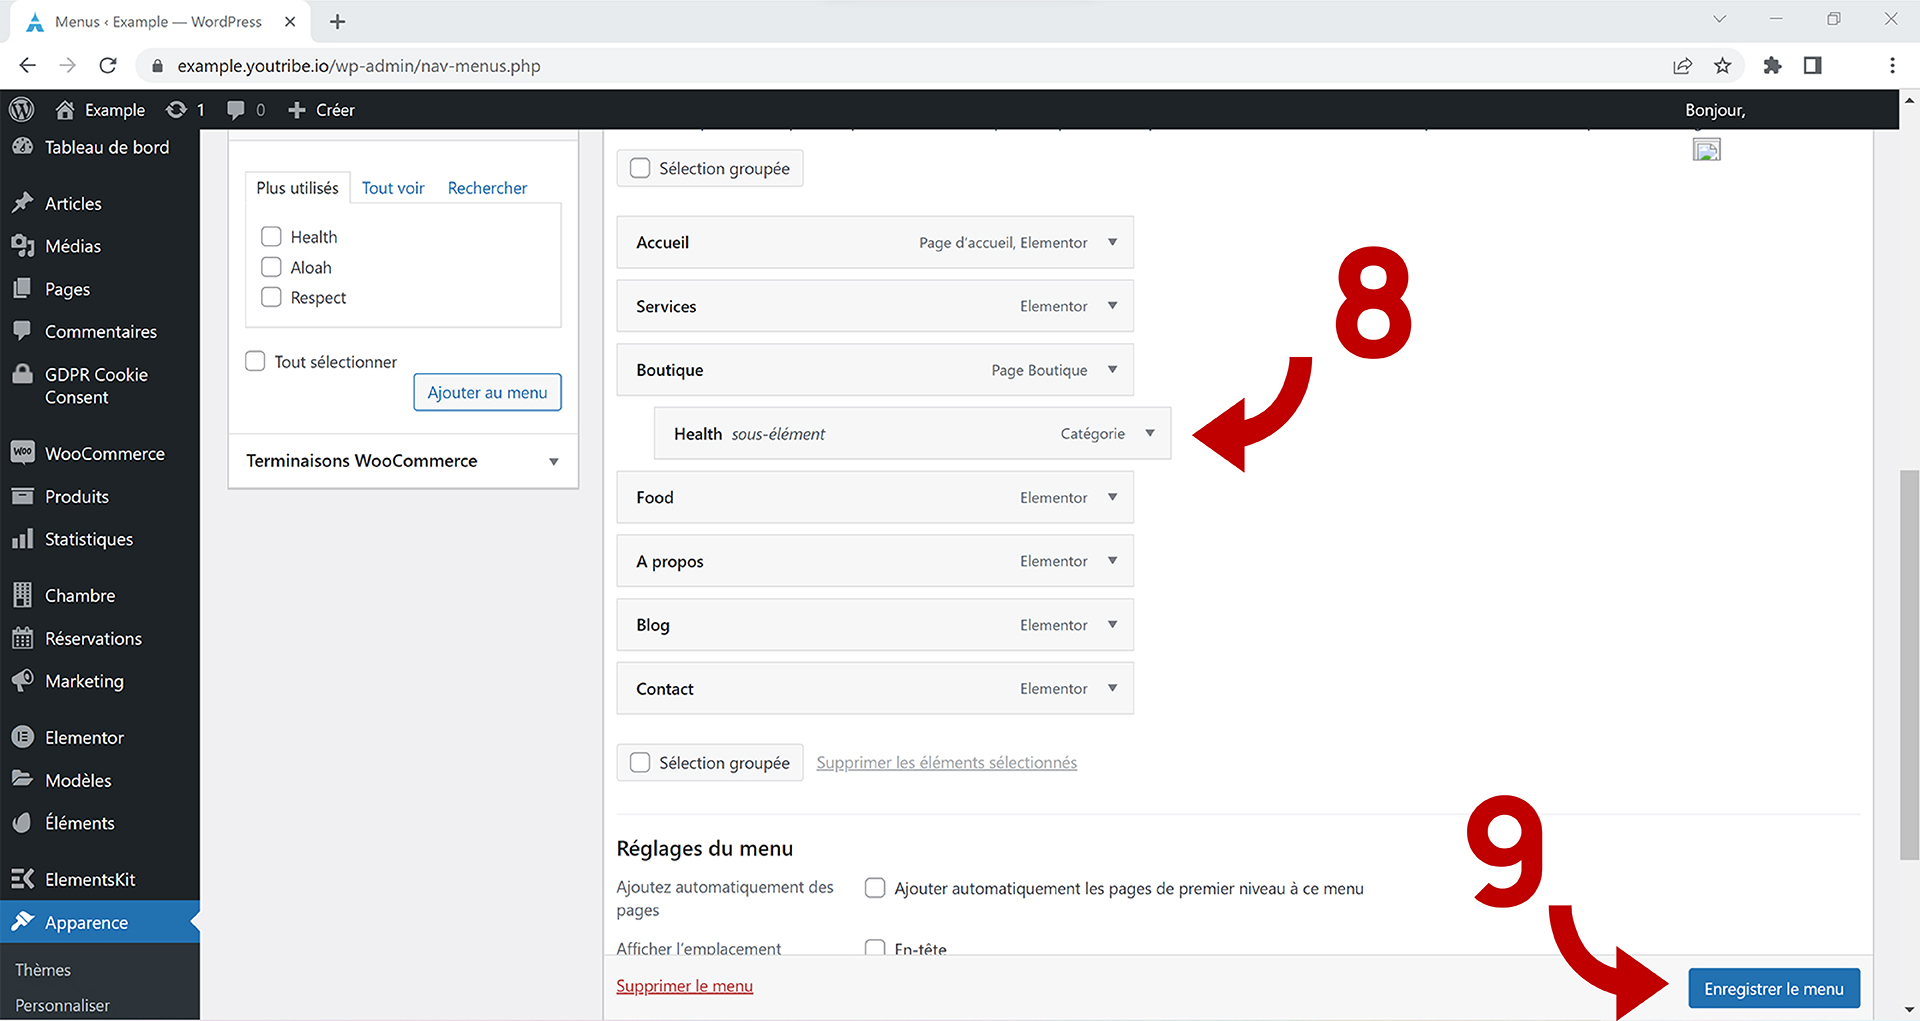Check the Health category checkbox
1920x1021 pixels.
[270, 236]
